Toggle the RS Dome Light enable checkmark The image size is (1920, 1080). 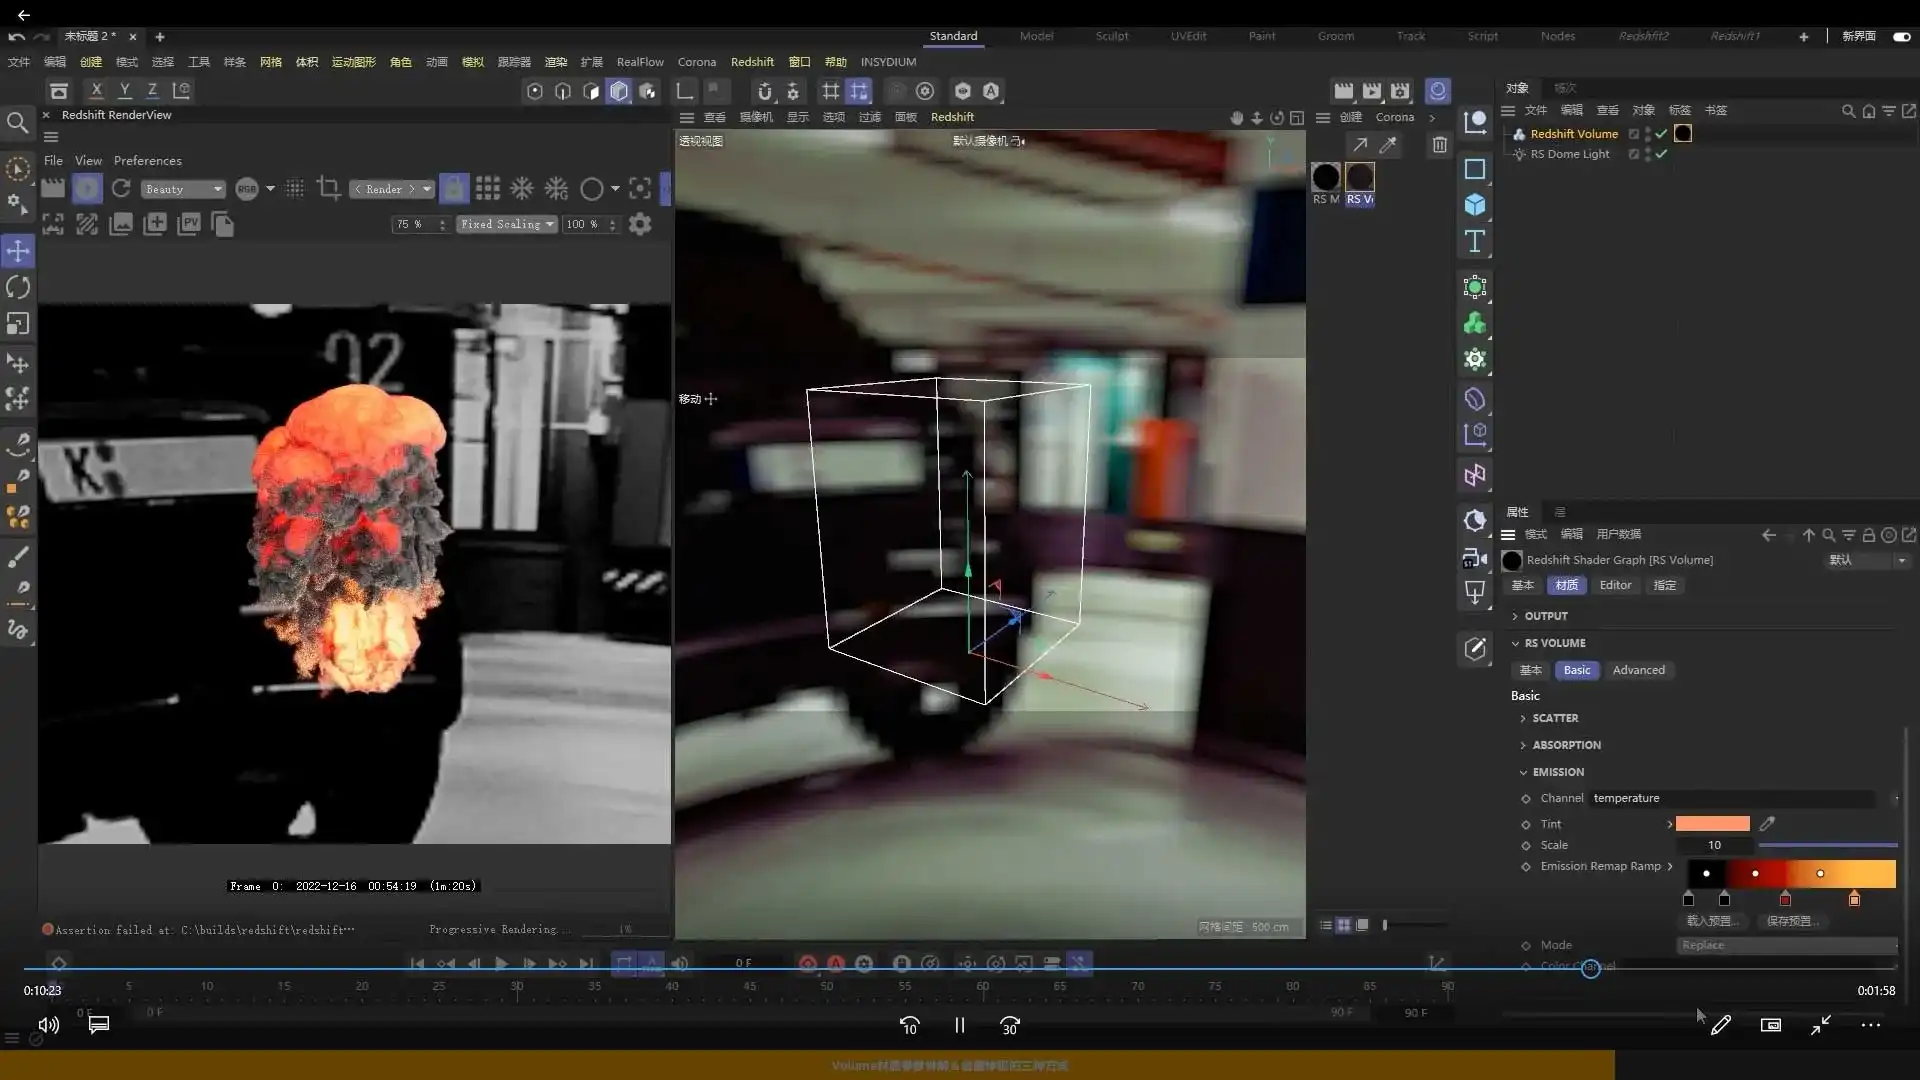point(1661,154)
